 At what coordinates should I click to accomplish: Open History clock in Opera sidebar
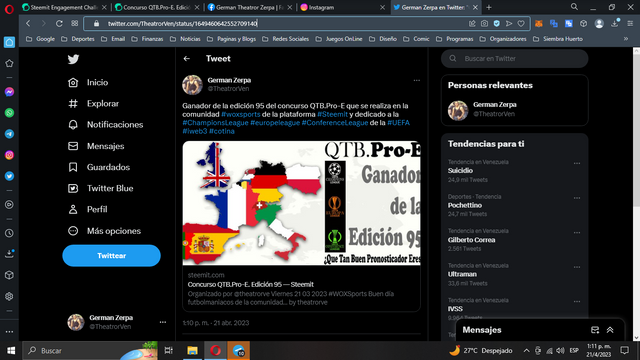[x=9, y=233]
